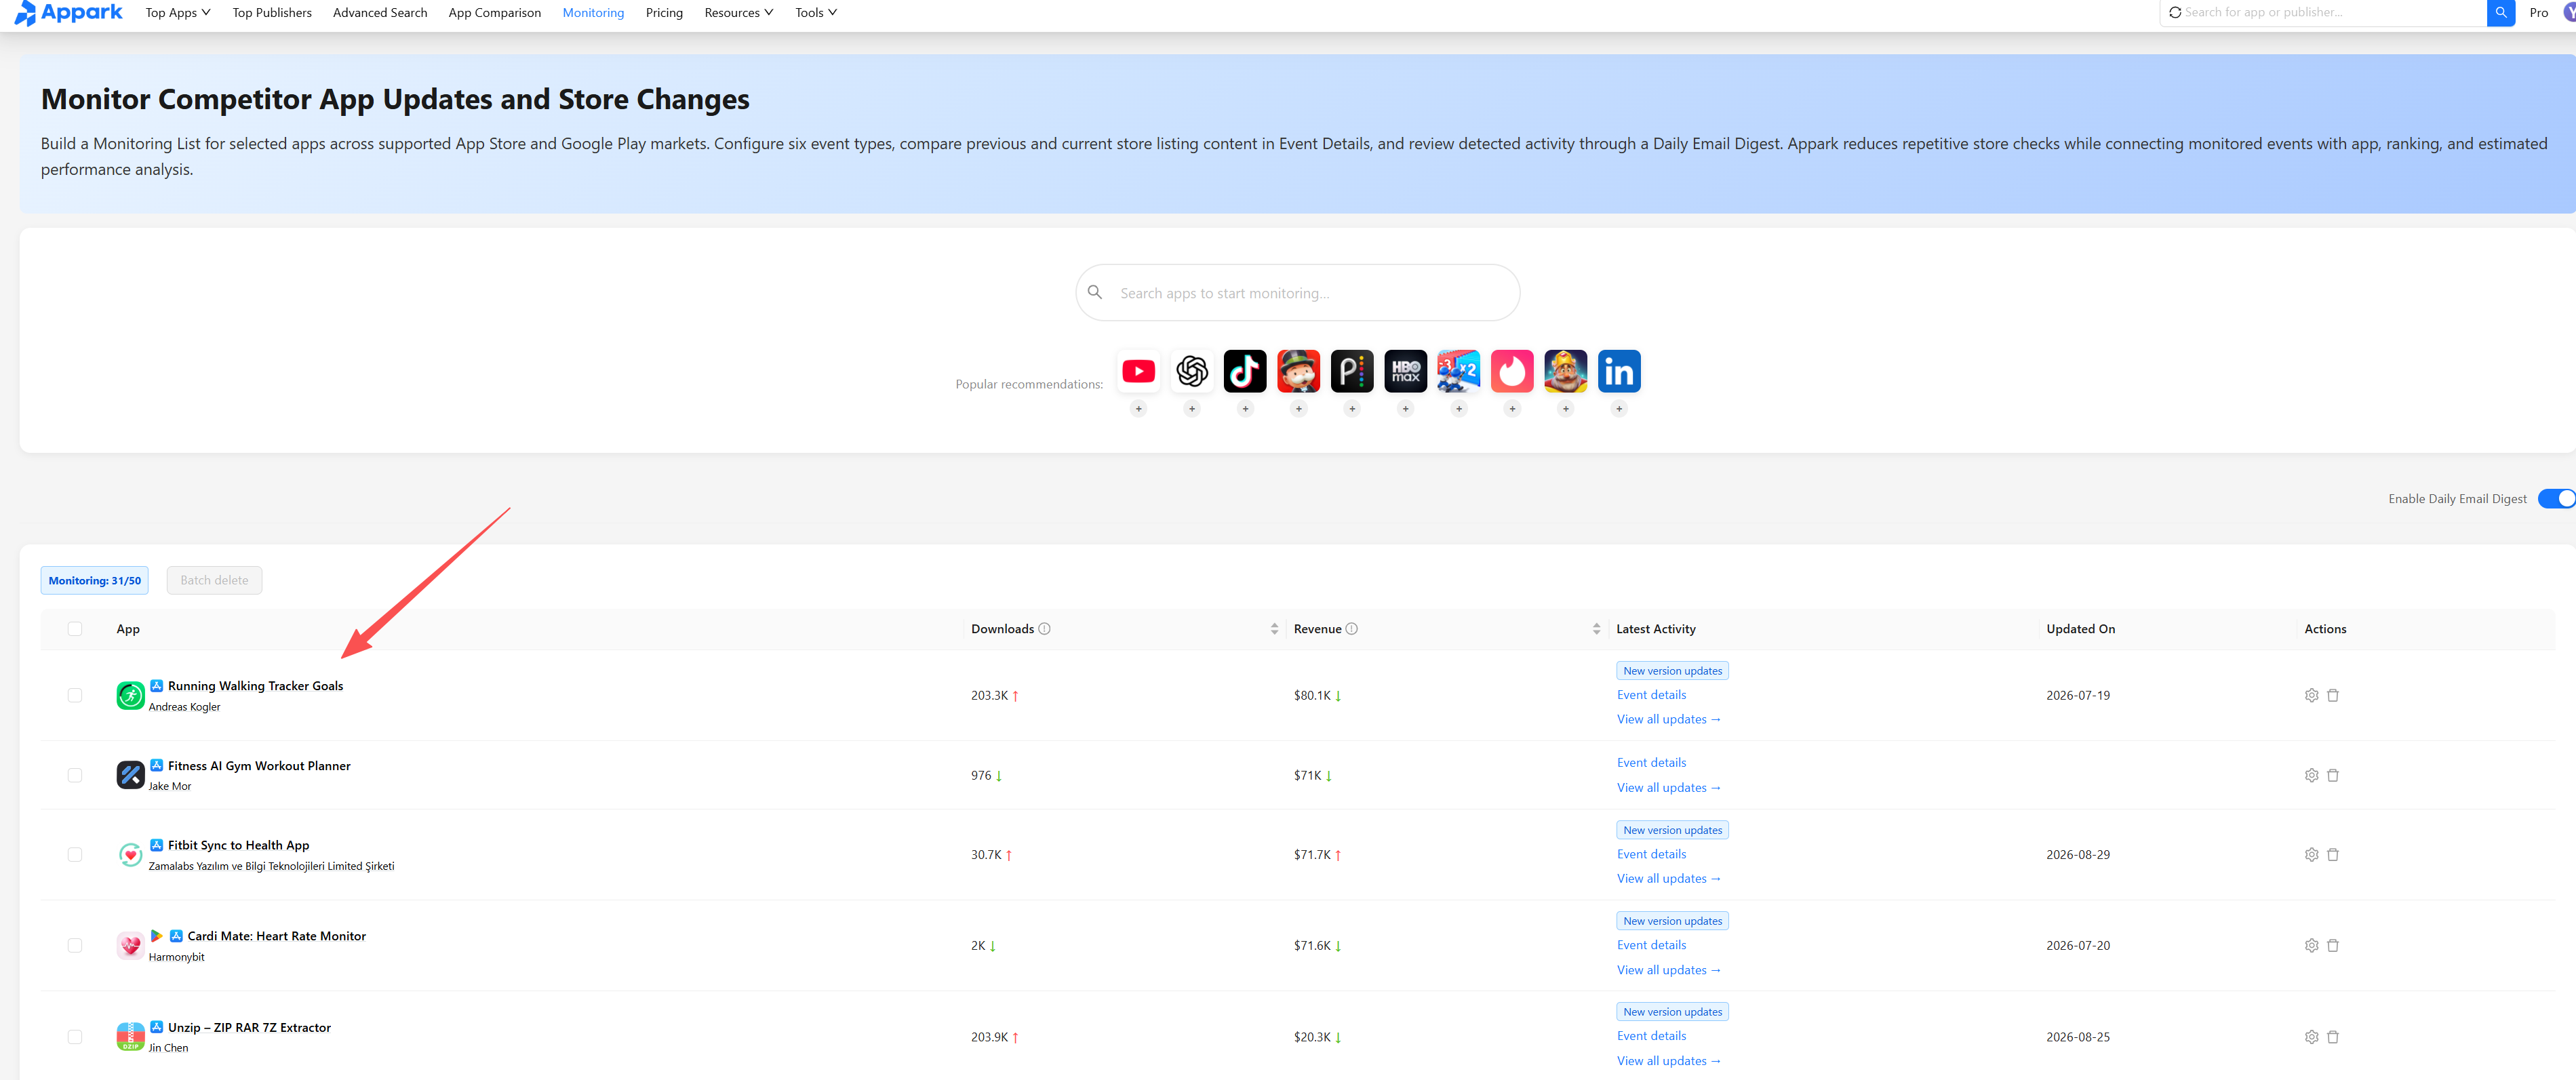Open the Pricing page

click(664, 13)
